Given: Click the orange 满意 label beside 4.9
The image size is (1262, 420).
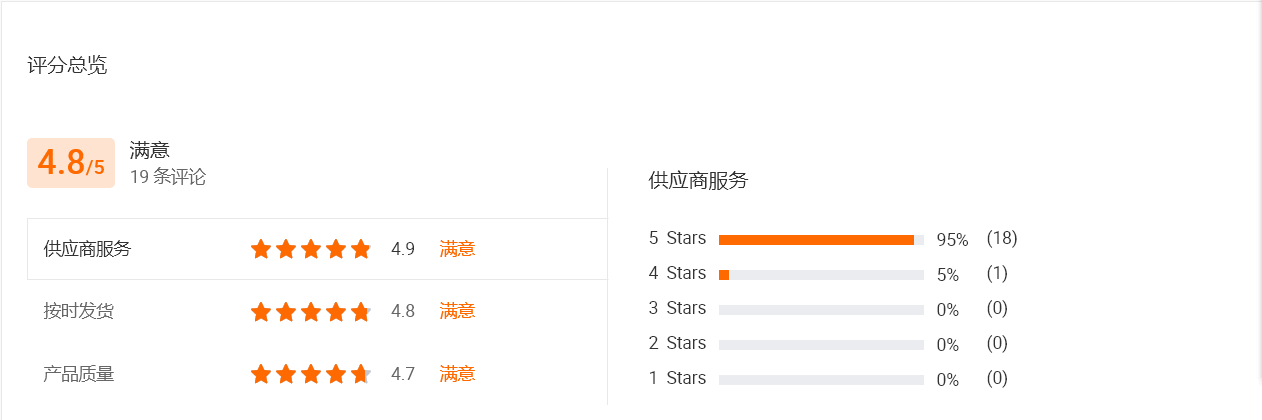Looking at the screenshot, I should [x=457, y=249].
